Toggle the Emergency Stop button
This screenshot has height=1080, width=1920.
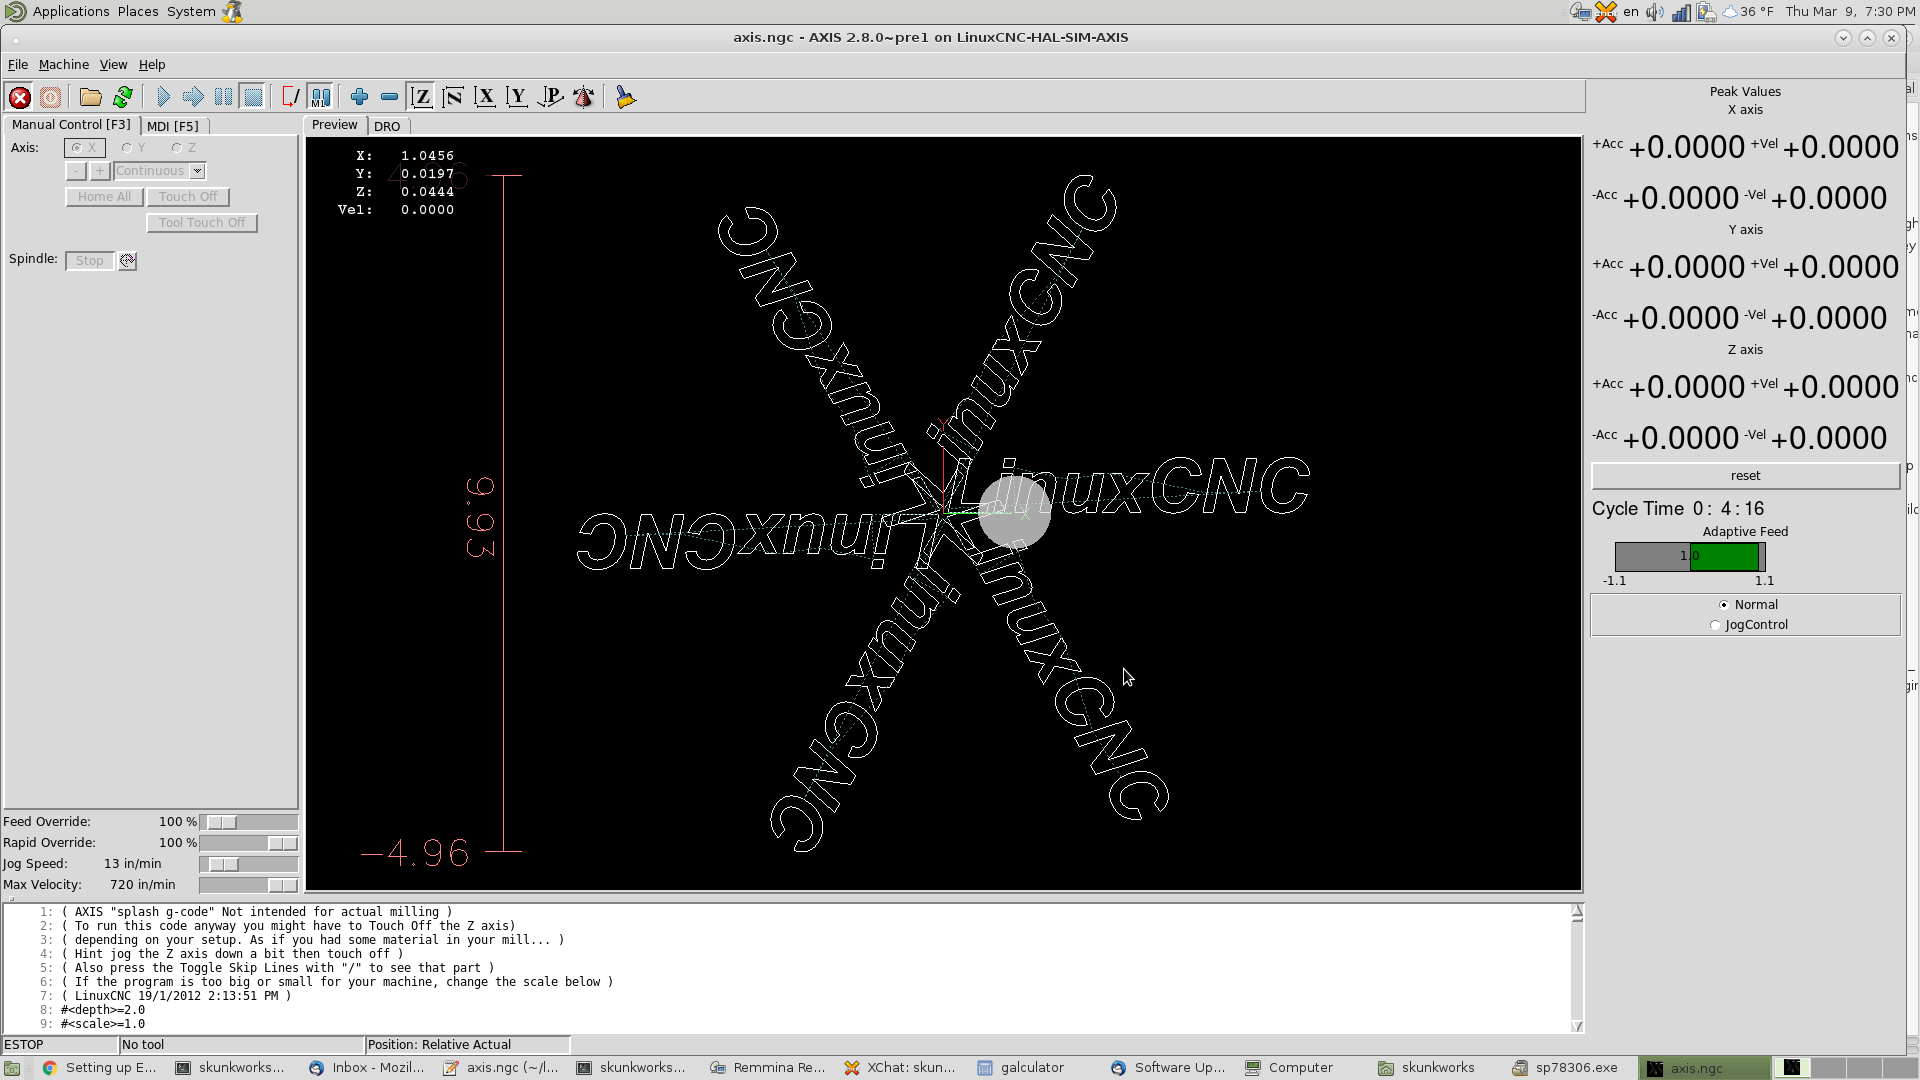point(19,97)
